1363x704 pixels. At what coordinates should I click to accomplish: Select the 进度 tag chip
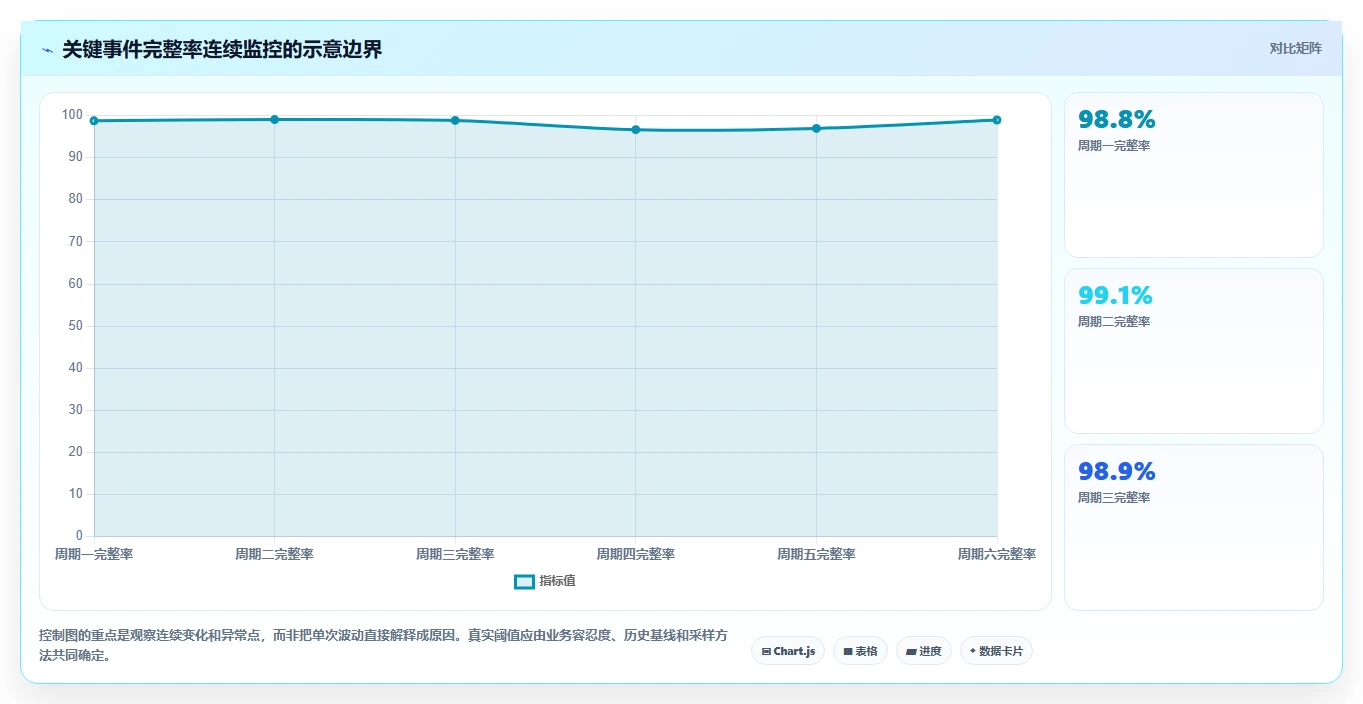point(923,651)
